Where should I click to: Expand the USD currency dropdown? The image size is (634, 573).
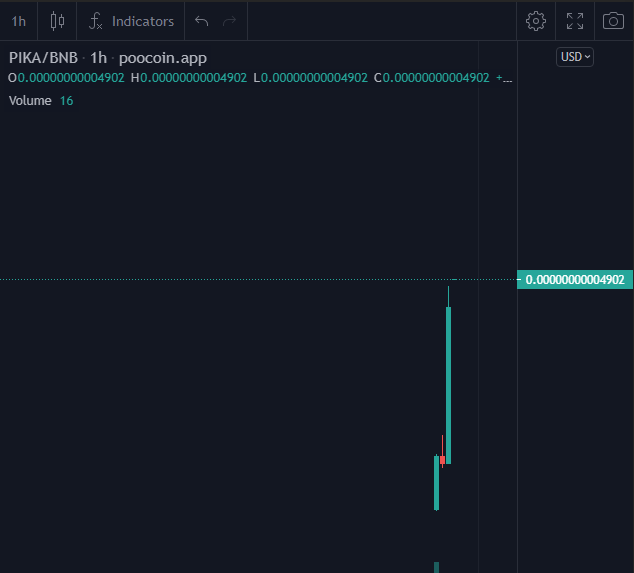pos(575,57)
